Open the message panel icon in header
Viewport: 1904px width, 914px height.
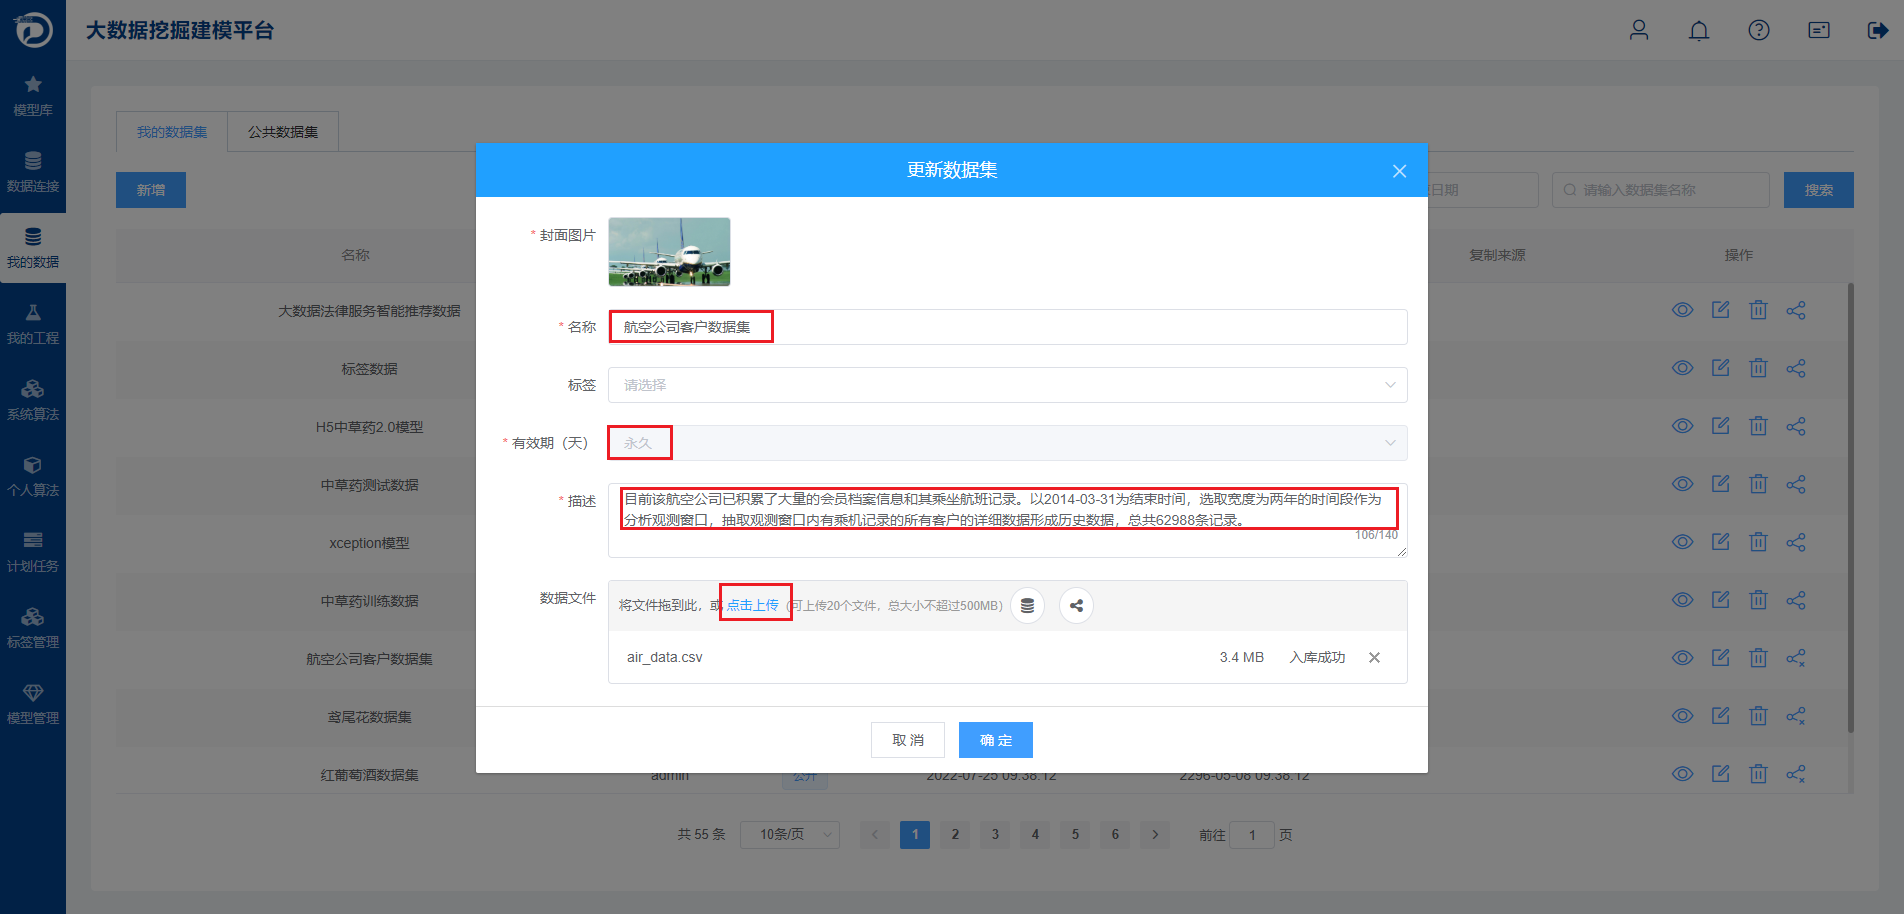coord(1819,30)
